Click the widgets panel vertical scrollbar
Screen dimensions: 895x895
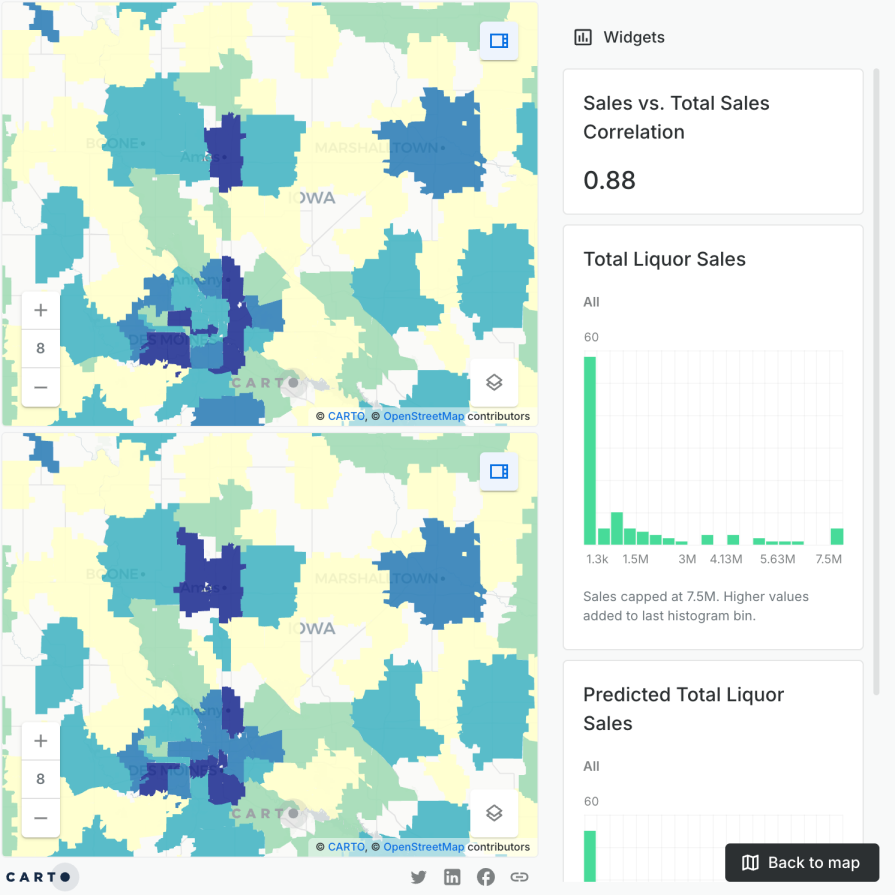(876, 381)
